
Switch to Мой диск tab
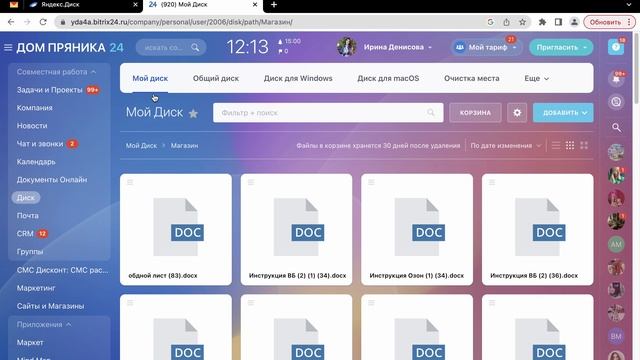click(150, 78)
